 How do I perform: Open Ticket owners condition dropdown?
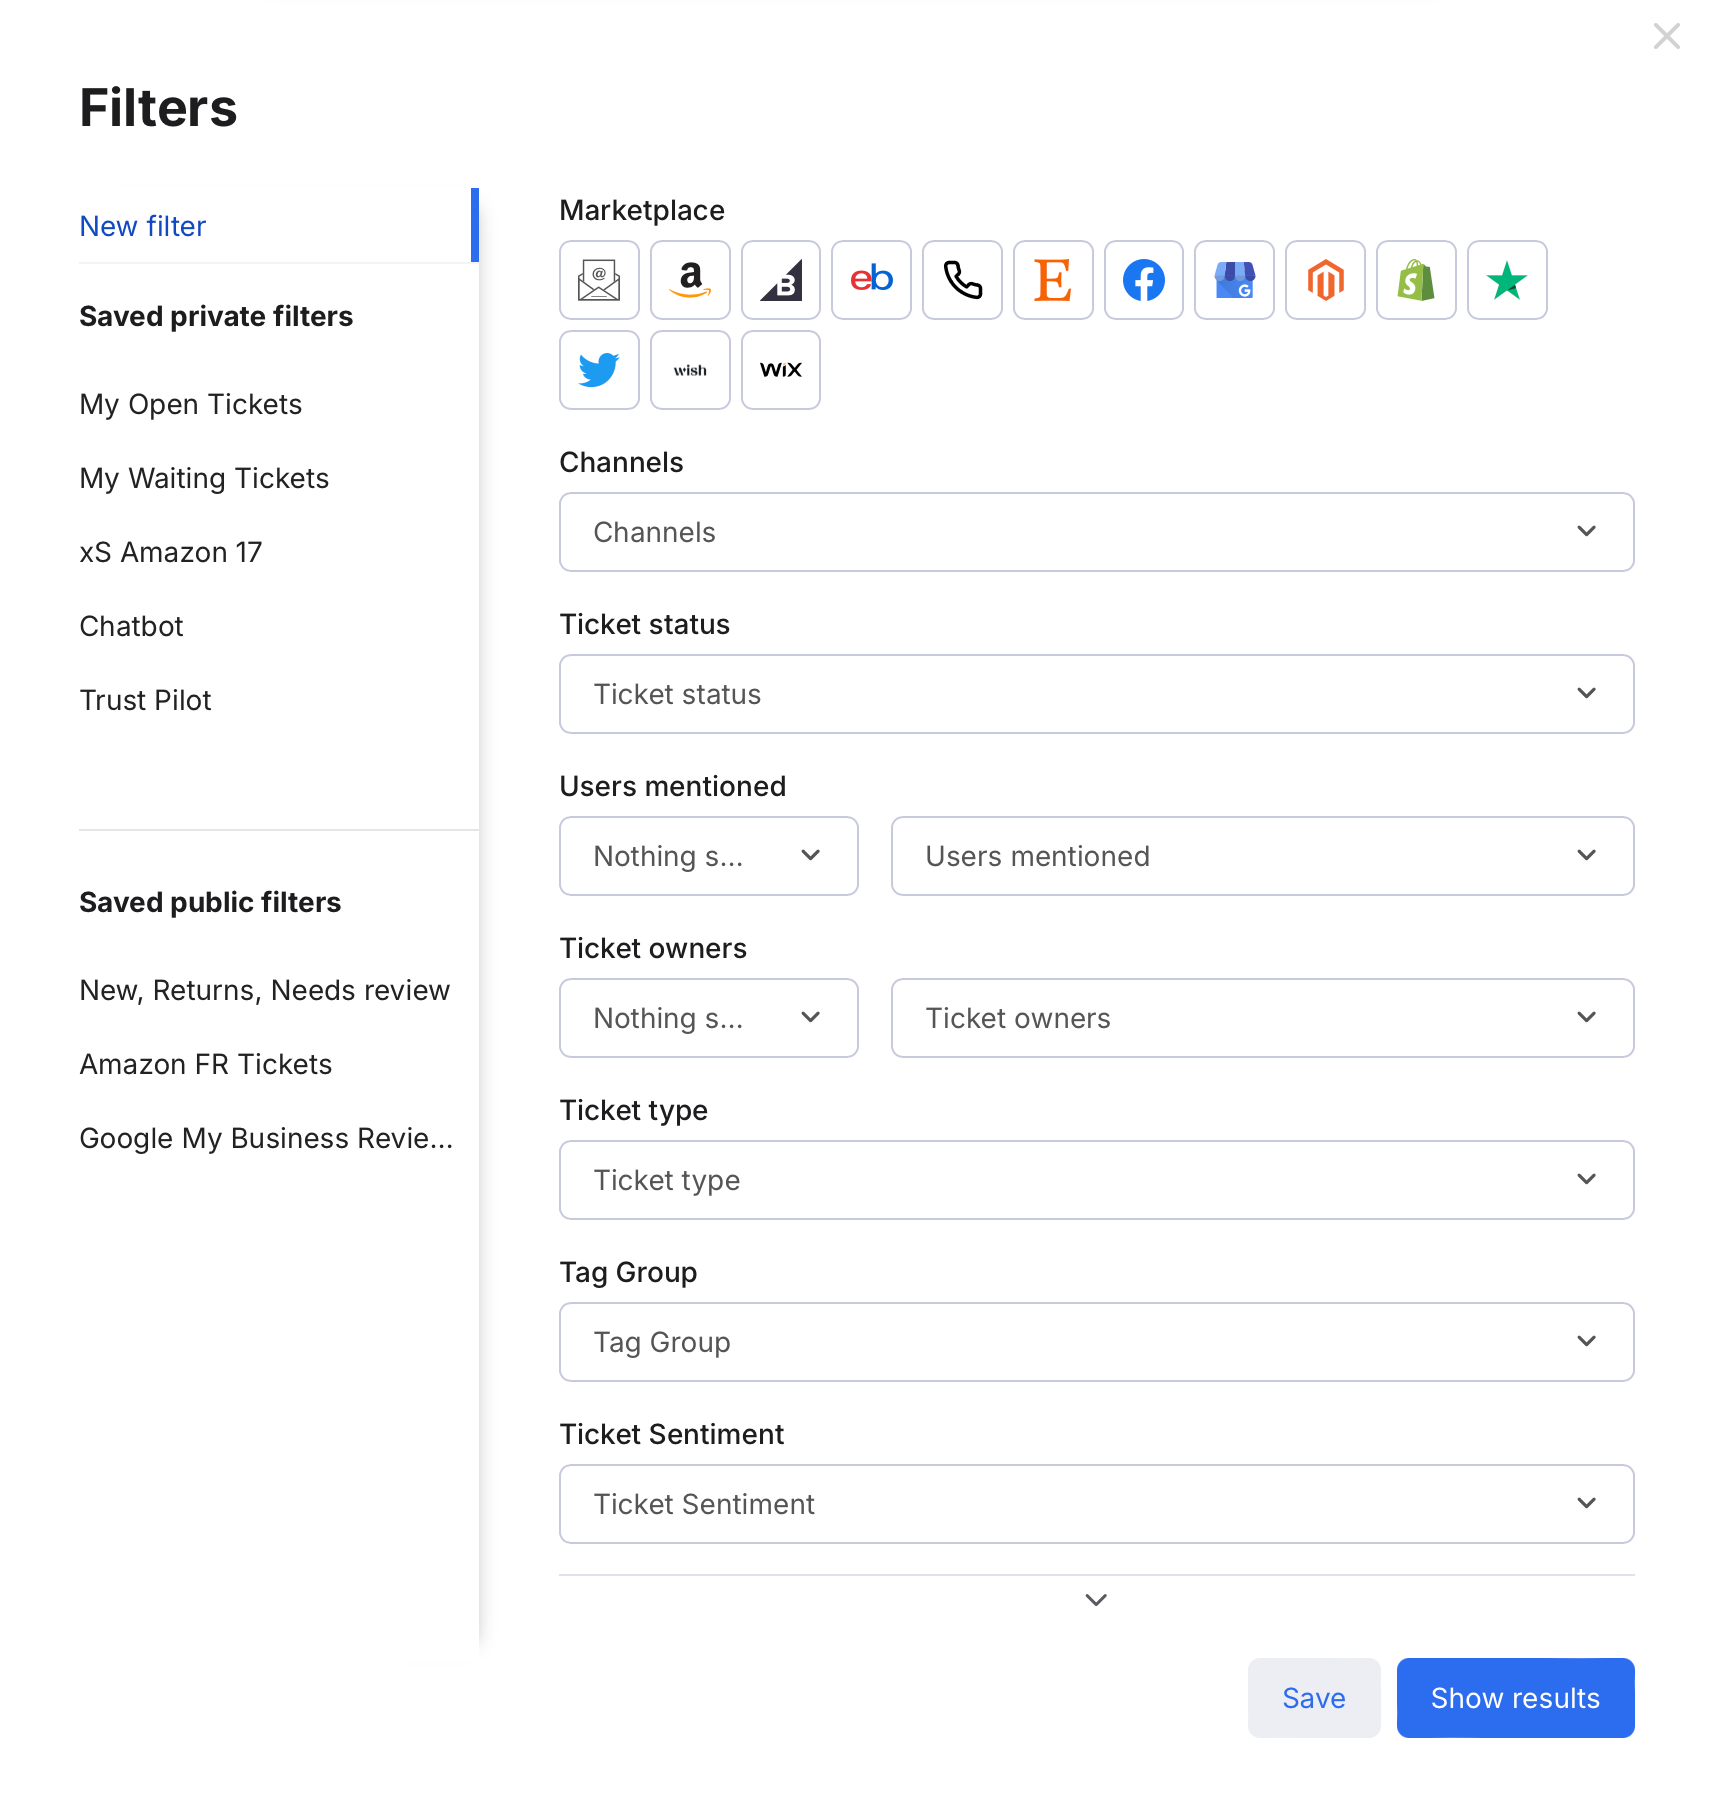[708, 1018]
